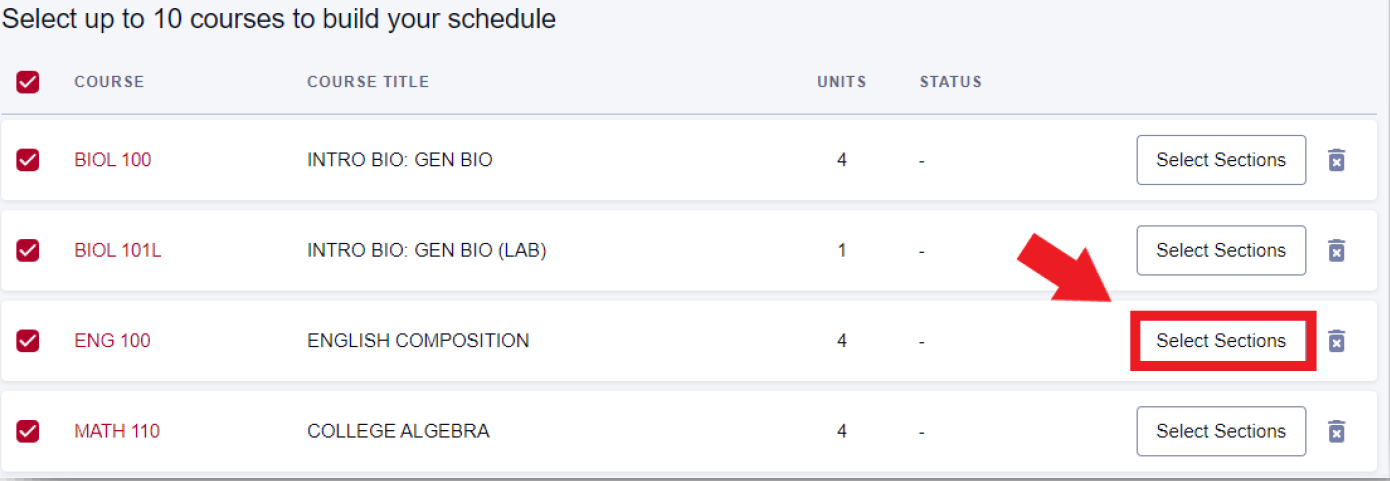The image size is (1390, 481).
Task: Choose Select Sections for MATH 110
Action: click(1221, 431)
